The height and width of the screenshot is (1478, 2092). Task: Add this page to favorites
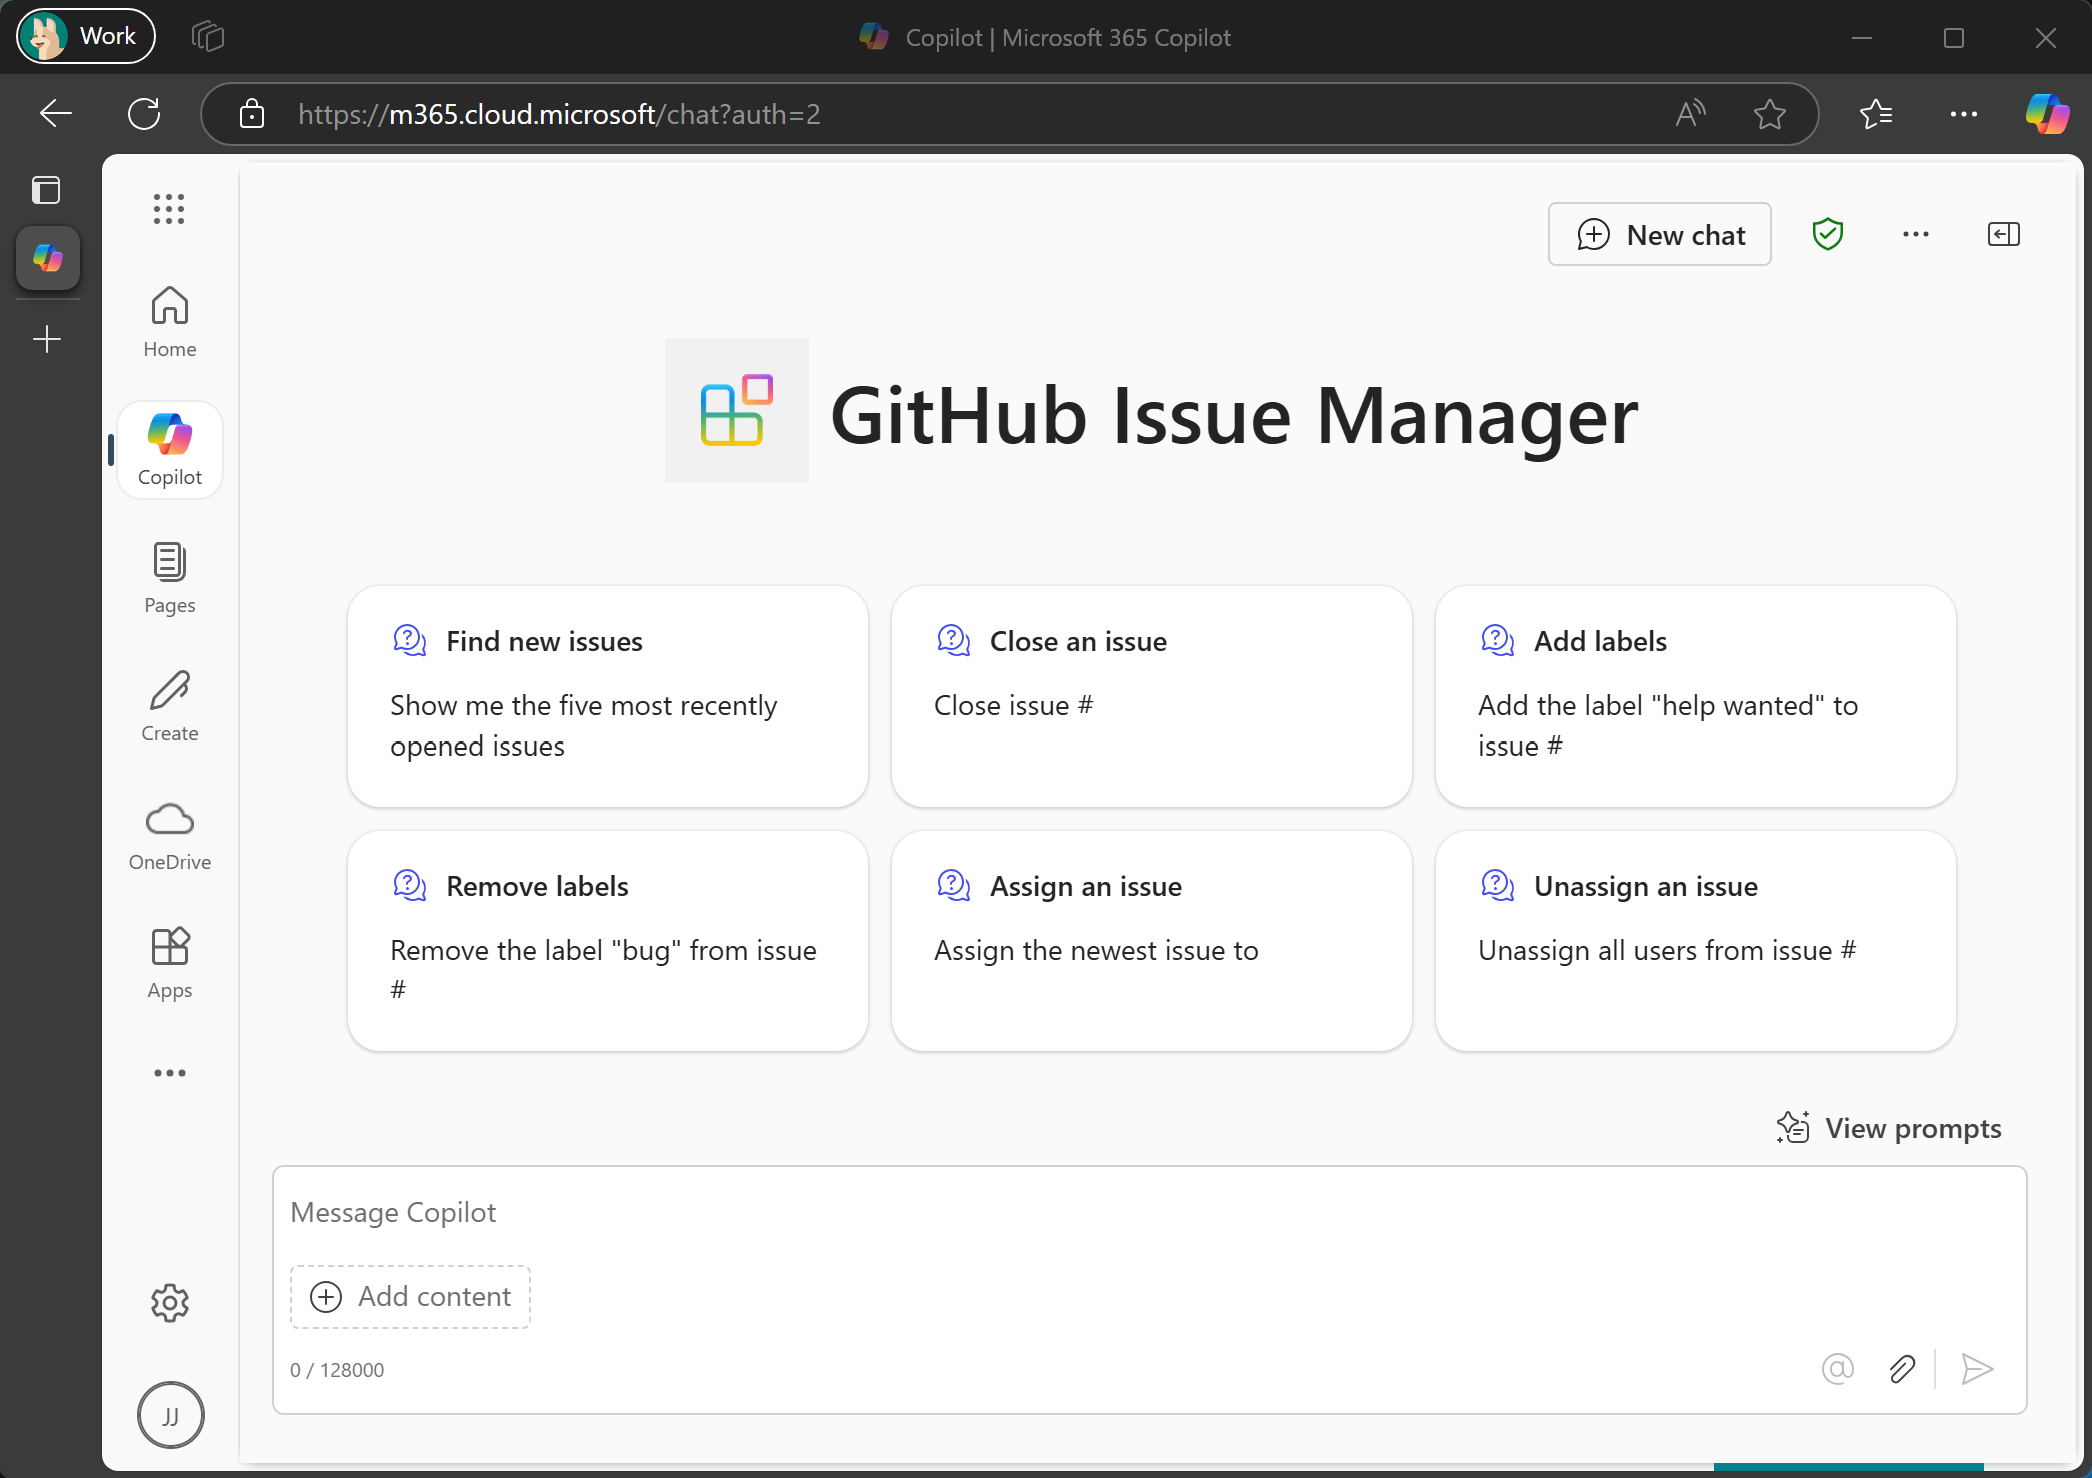(1770, 114)
